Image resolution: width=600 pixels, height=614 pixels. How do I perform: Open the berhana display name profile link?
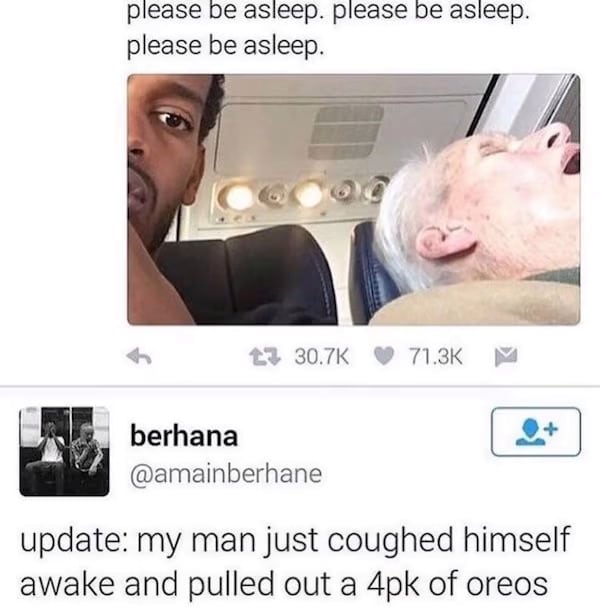[x=184, y=436]
